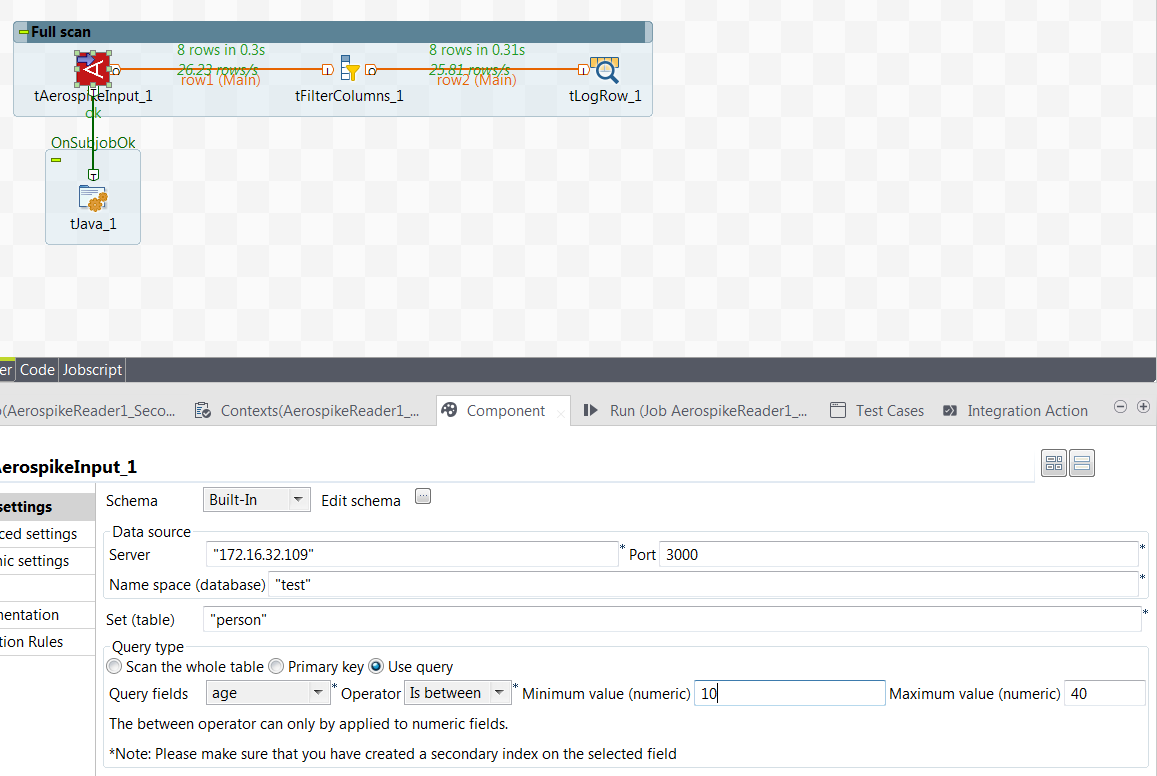The image size is (1157, 776).
Task: Select the Documentation side tab
Action: (47, 614)
